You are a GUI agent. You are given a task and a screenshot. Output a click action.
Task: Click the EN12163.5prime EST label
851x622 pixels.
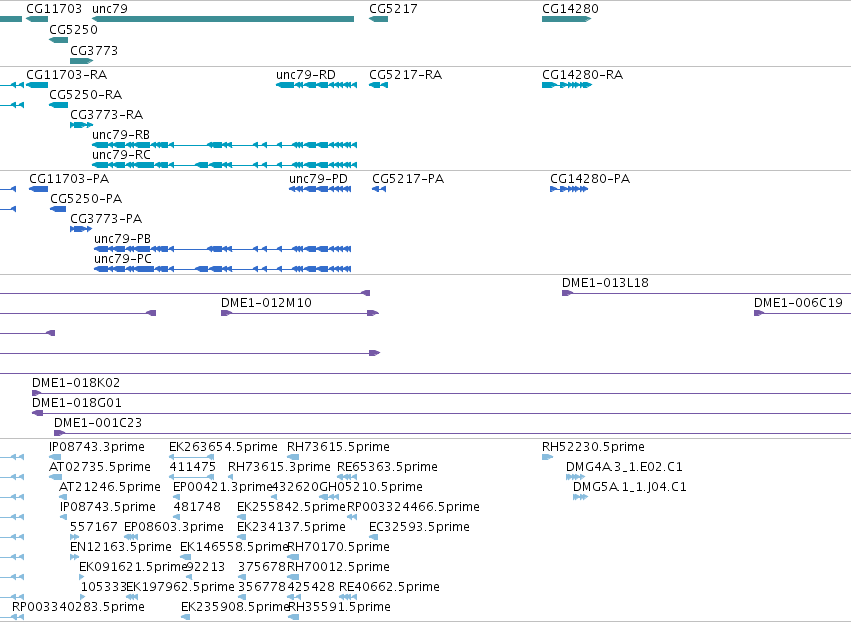(120, 547)
